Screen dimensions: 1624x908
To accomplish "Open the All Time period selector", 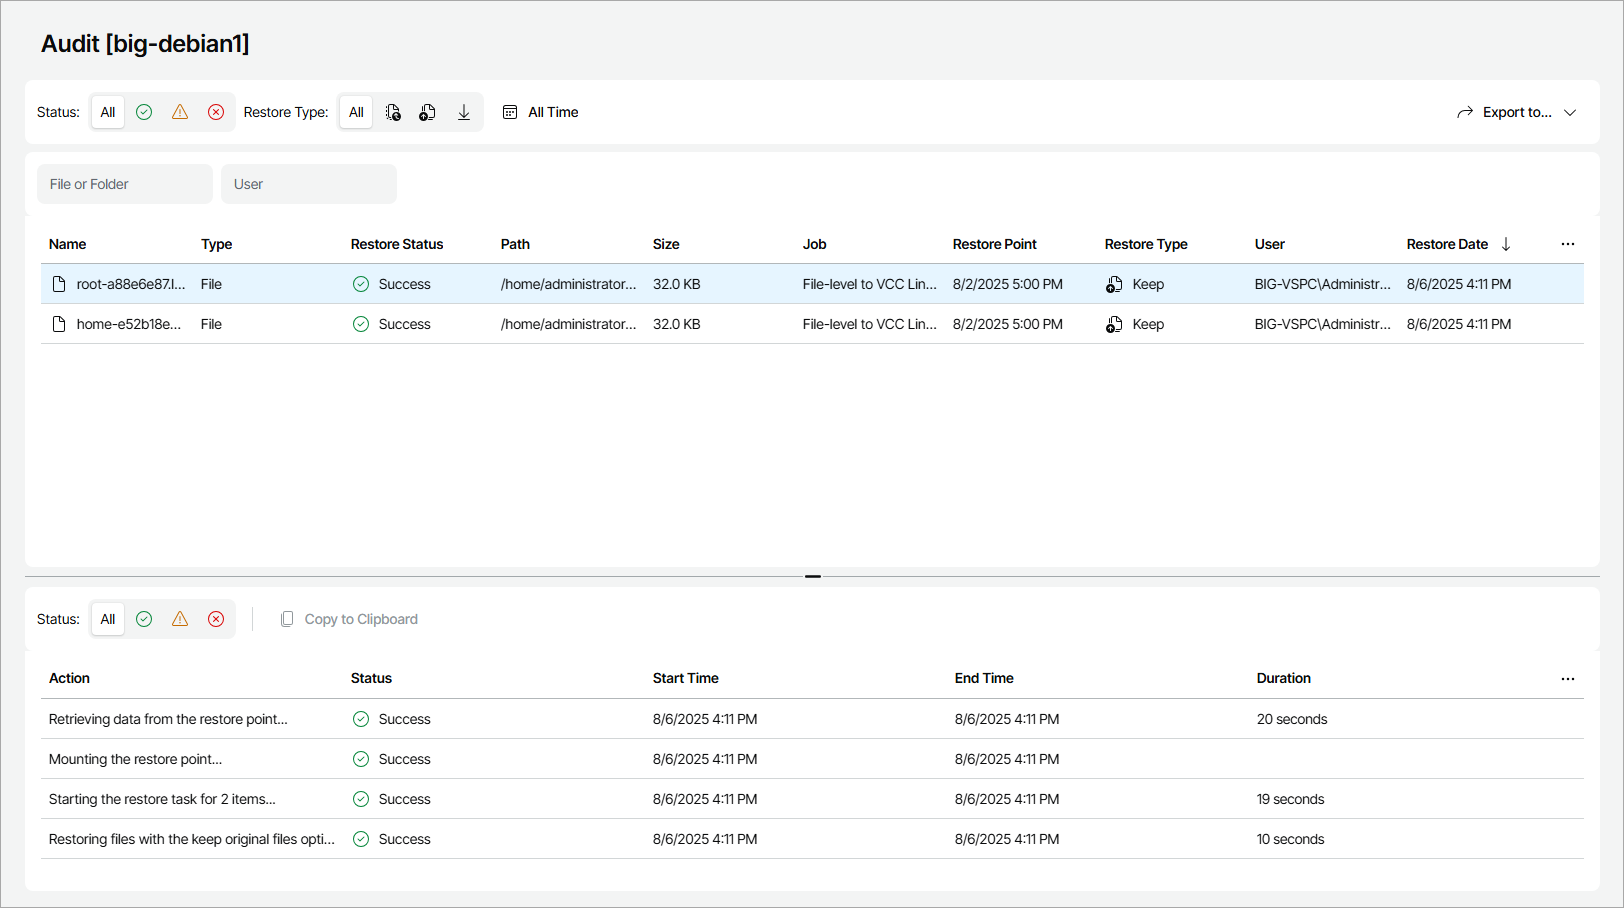I will tap(541, 112).
